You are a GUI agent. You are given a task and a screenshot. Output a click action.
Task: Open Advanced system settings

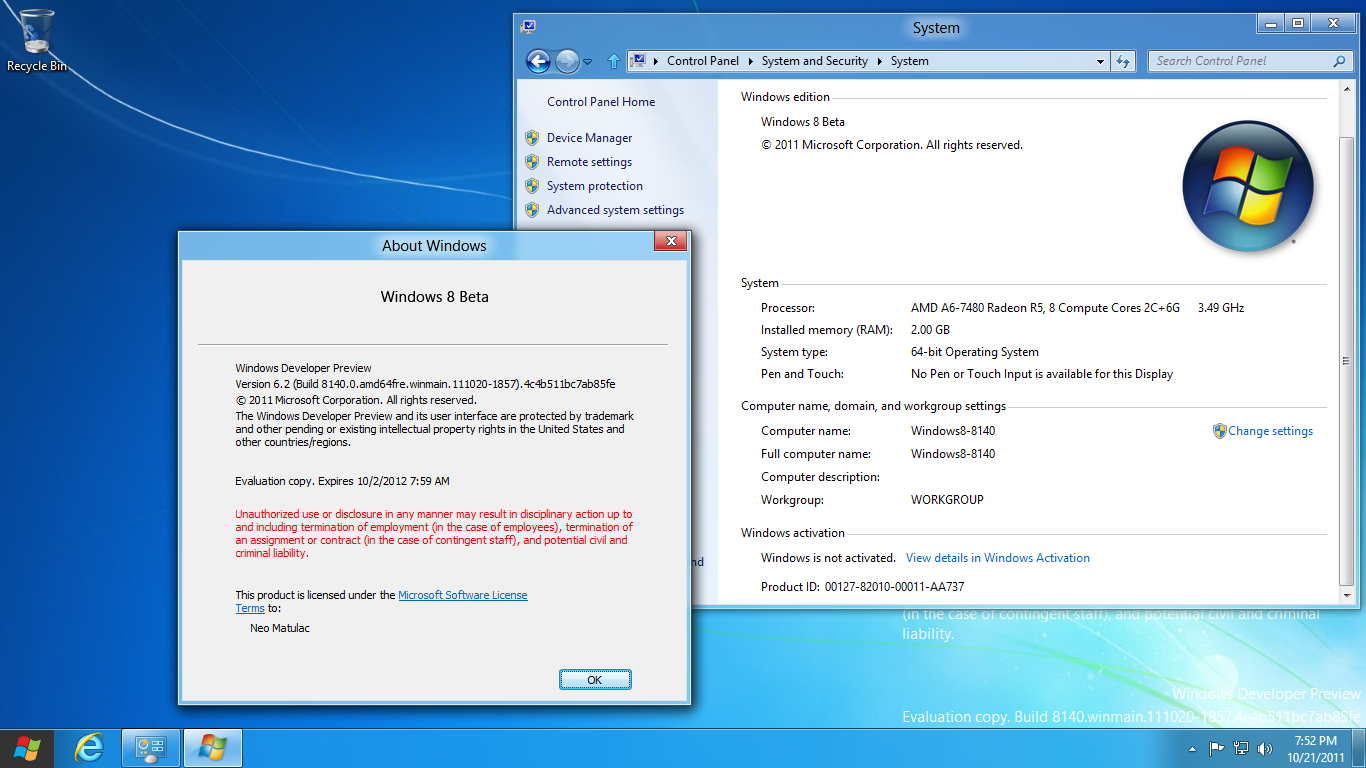pos(615,210)
